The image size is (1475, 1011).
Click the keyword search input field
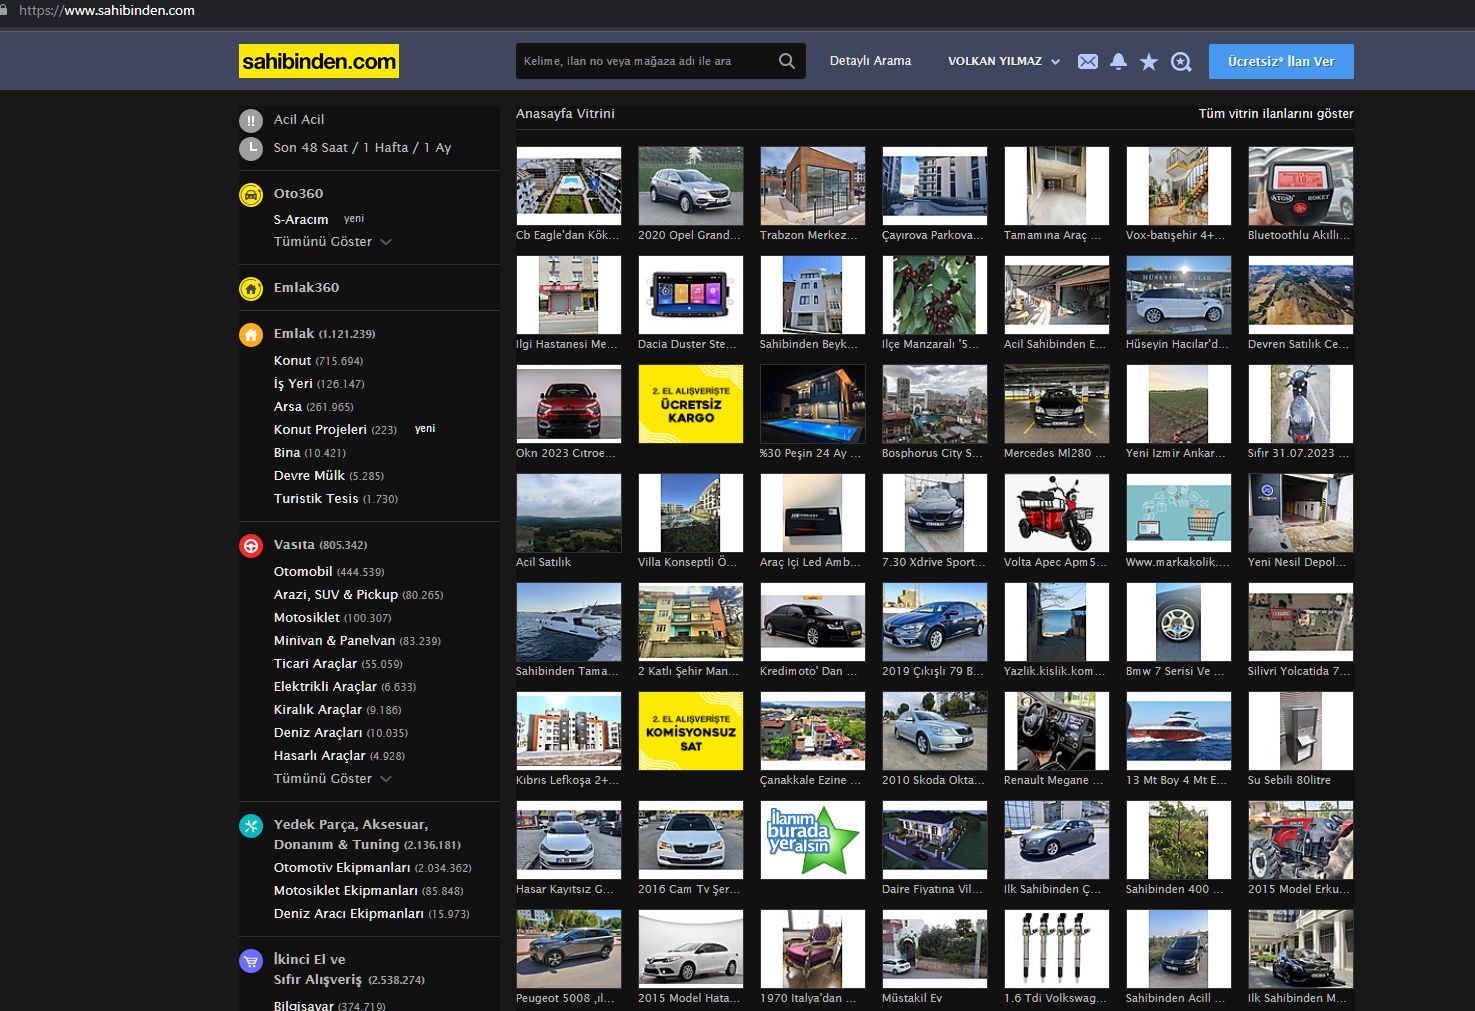pyautogui.click(x=645, y=61)
